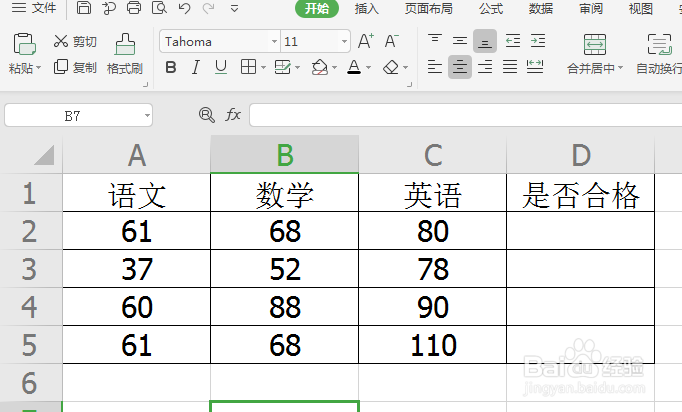Image resolution: width=682 pixels, height=412 pixels.
Task: Open the 文件 menu
Action: click(x=34, y=8)
